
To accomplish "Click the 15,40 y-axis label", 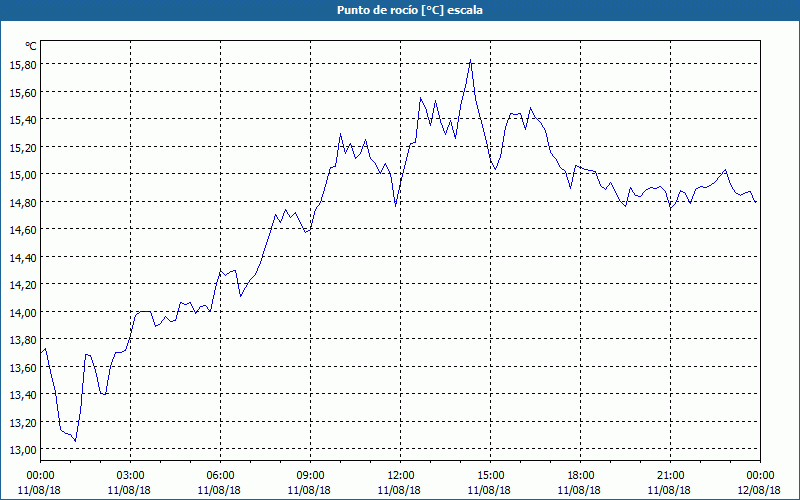I will 22,120.
